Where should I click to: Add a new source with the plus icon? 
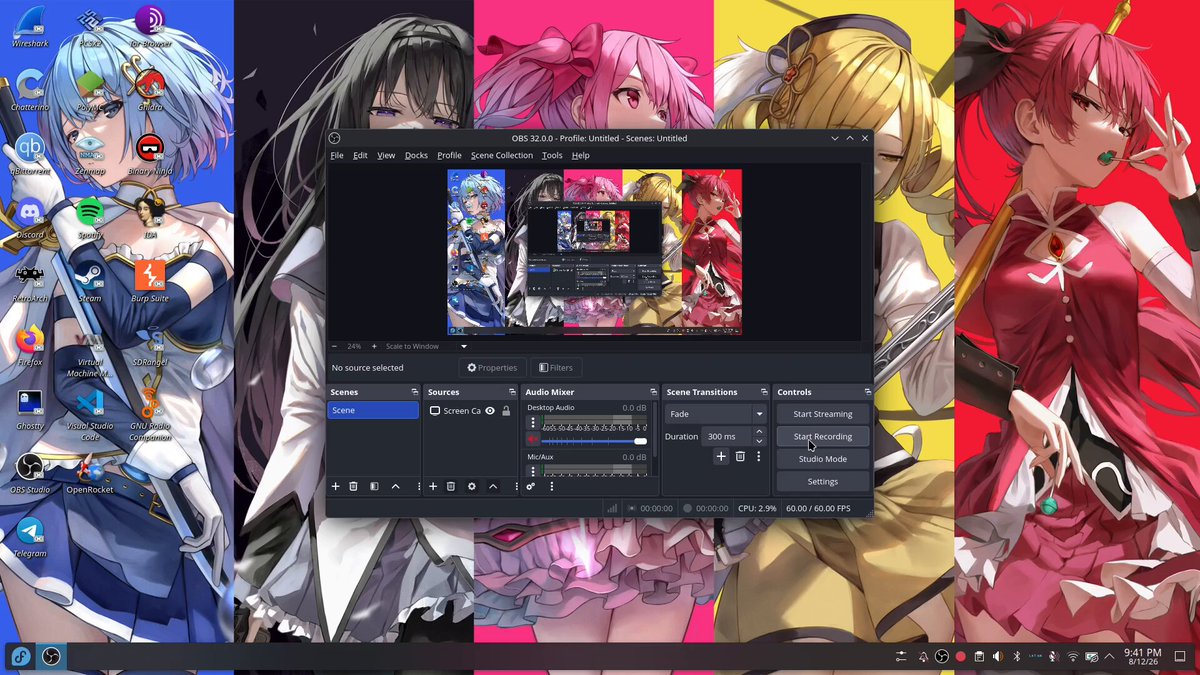click(x=433, y=486)
